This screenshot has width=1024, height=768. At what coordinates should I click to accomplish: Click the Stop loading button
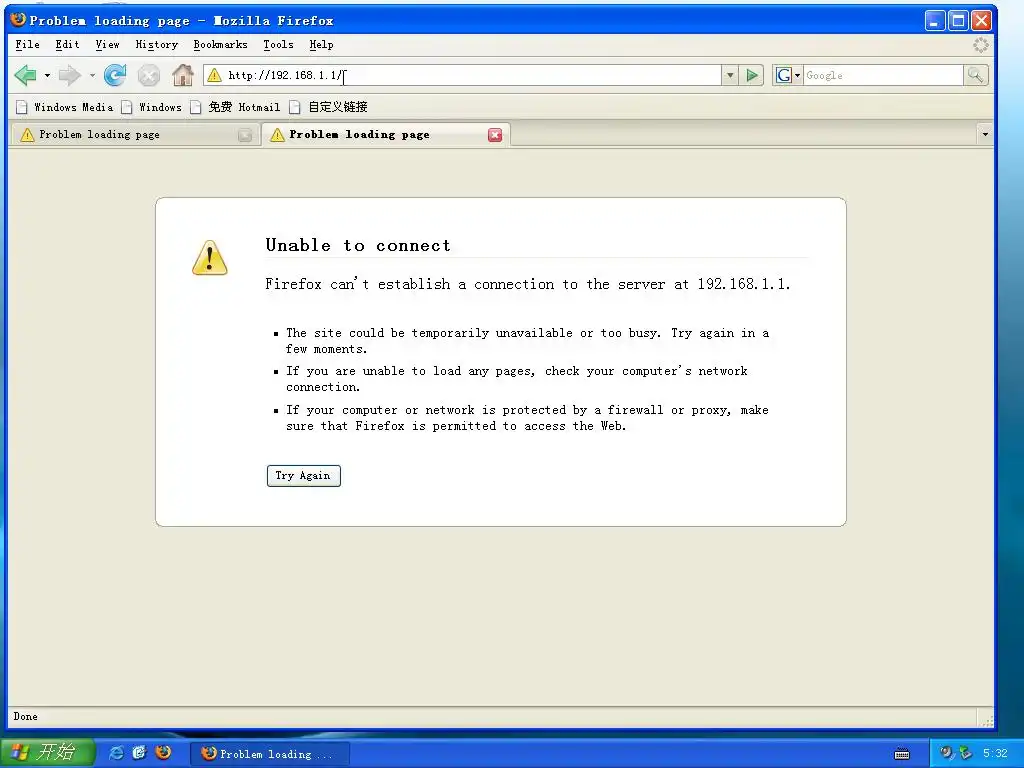click(x=149, y=76)
